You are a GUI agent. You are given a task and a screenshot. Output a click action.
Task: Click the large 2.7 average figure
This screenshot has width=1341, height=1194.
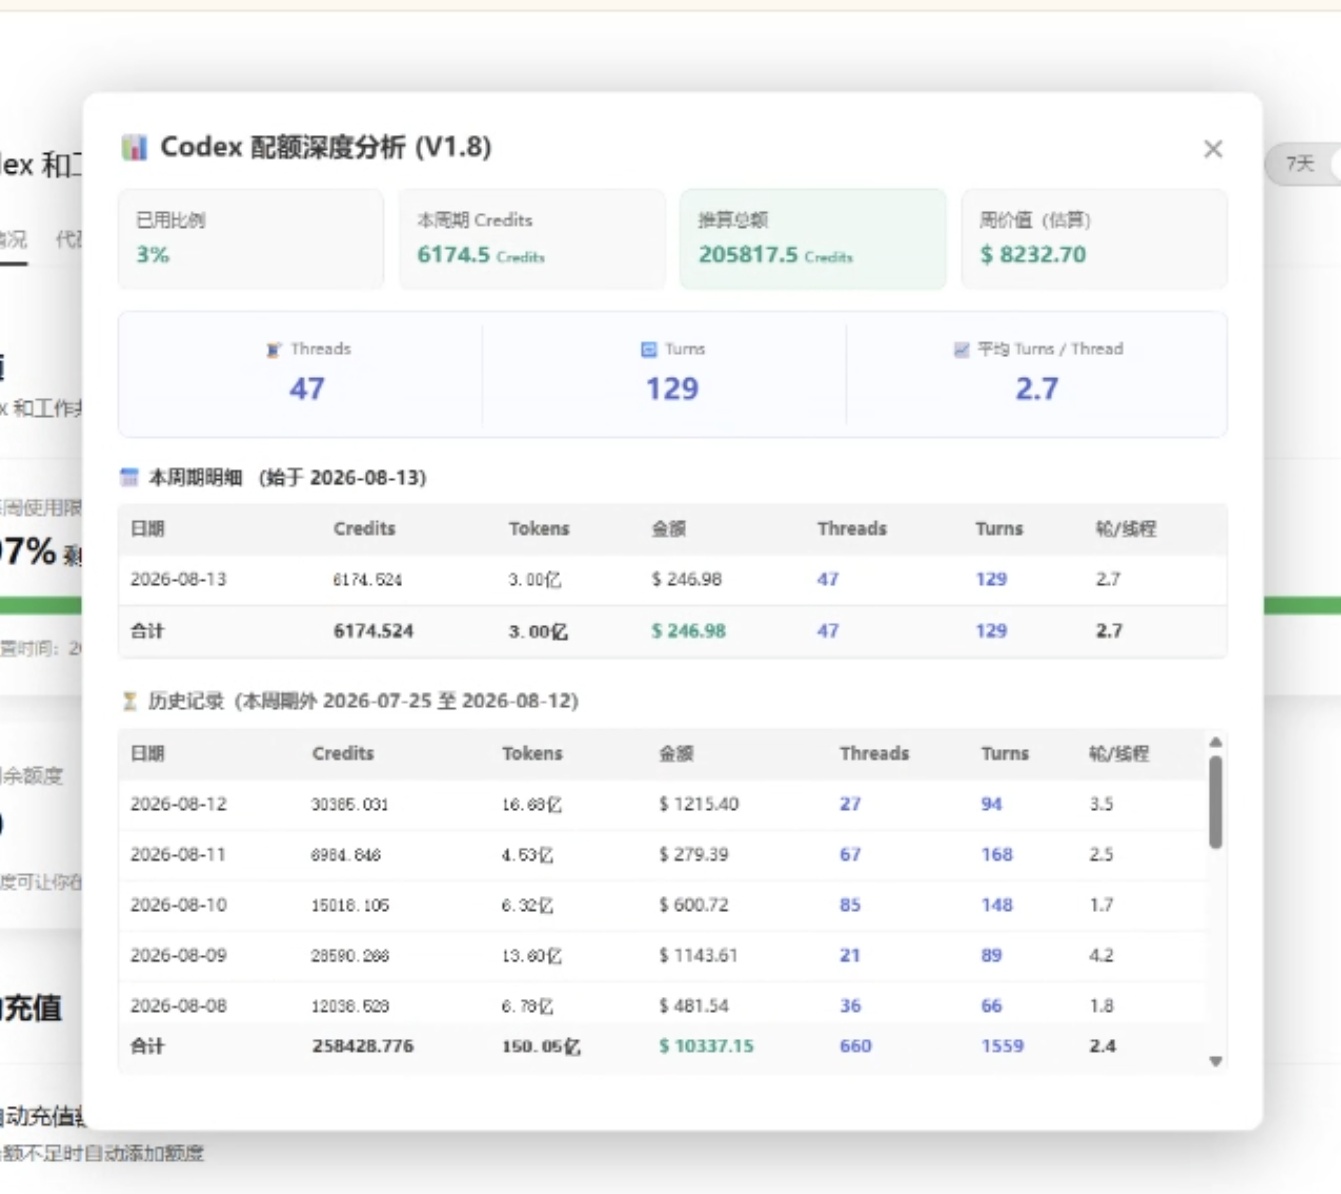point(1037,389)
